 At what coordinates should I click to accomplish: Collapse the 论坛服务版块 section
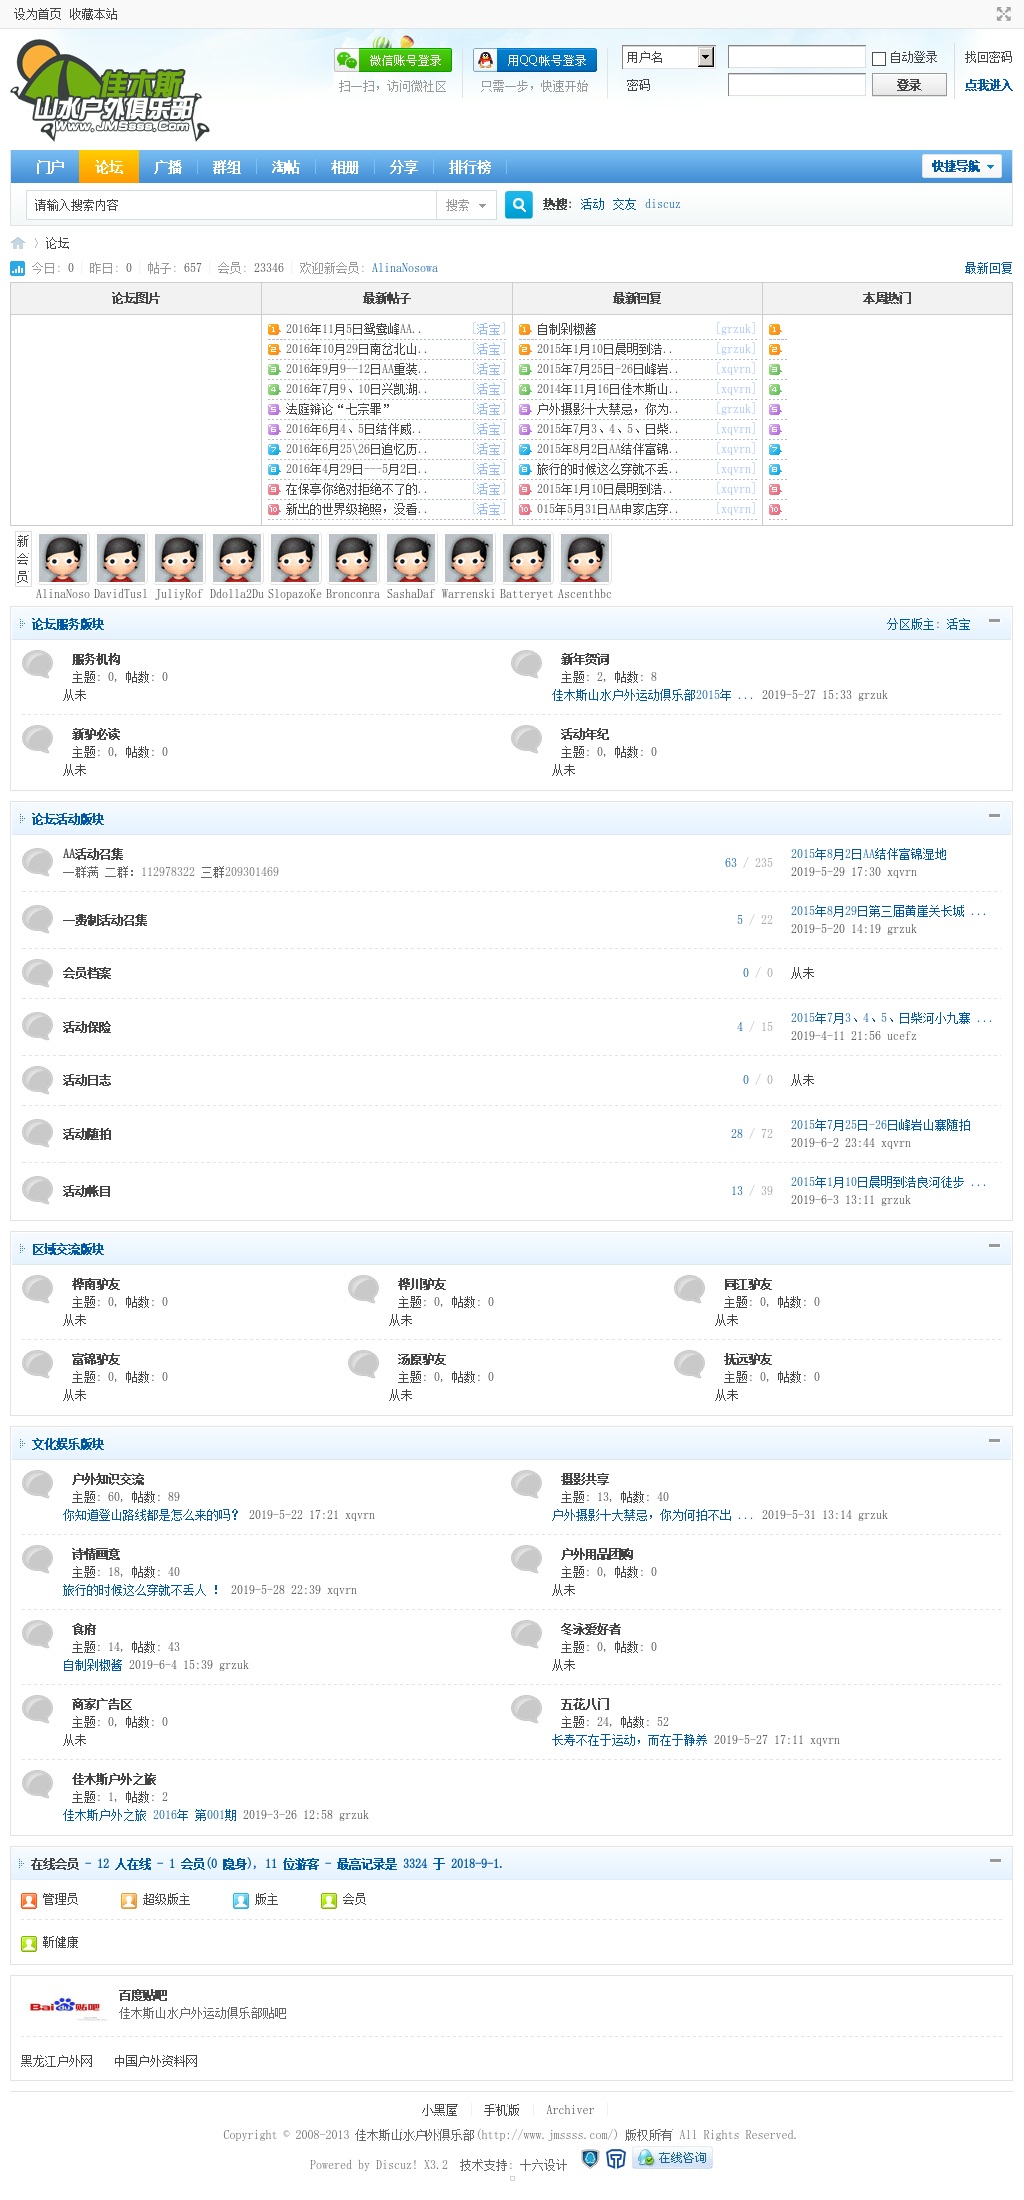tap(994, 621)
